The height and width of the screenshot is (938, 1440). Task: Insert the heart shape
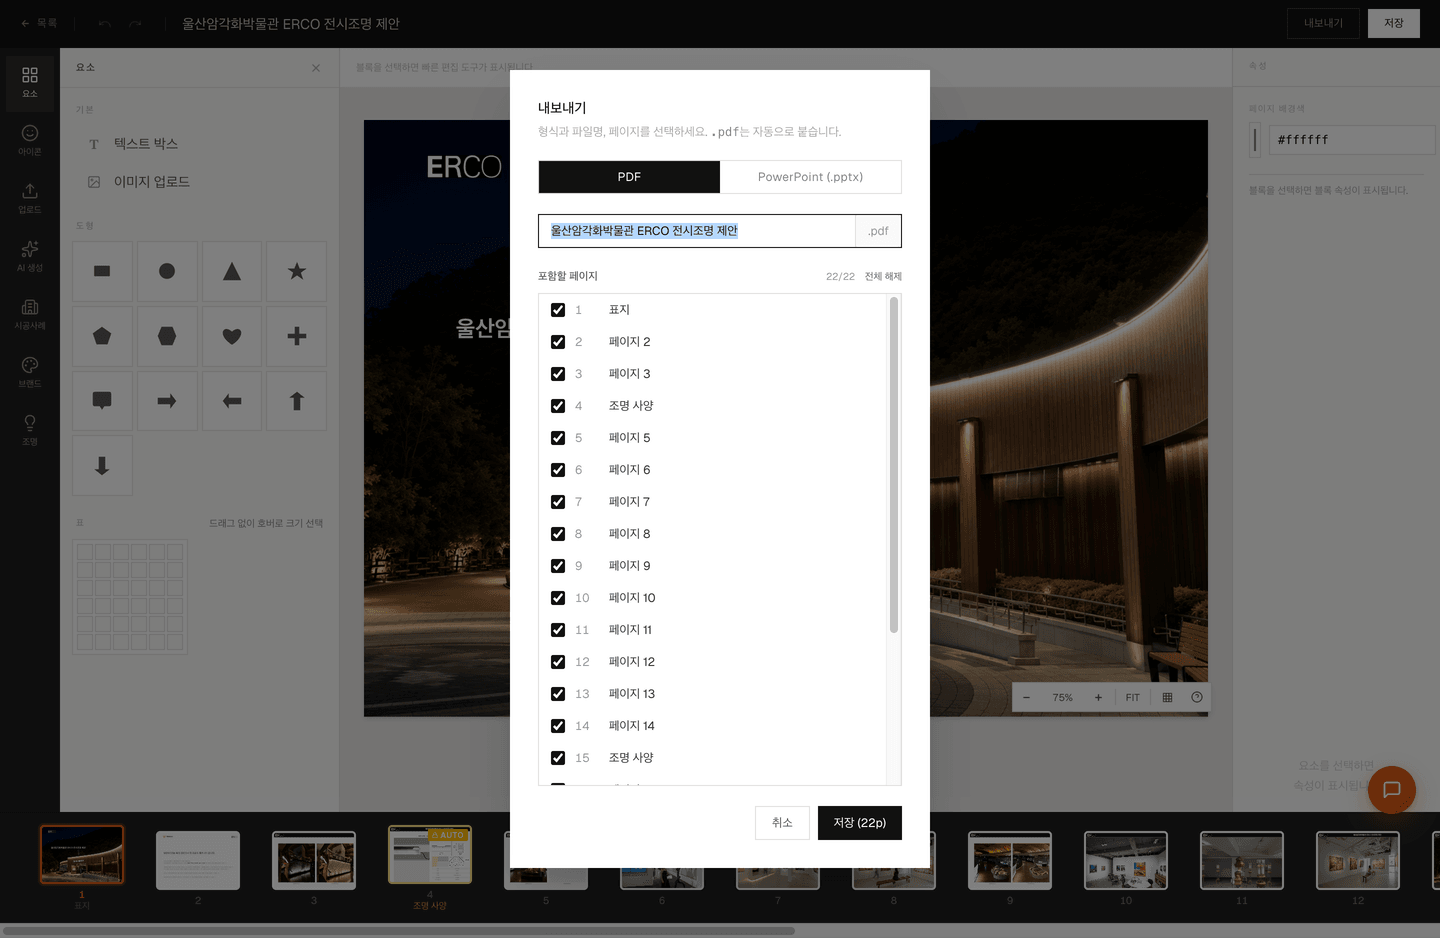tap(232, 336)
